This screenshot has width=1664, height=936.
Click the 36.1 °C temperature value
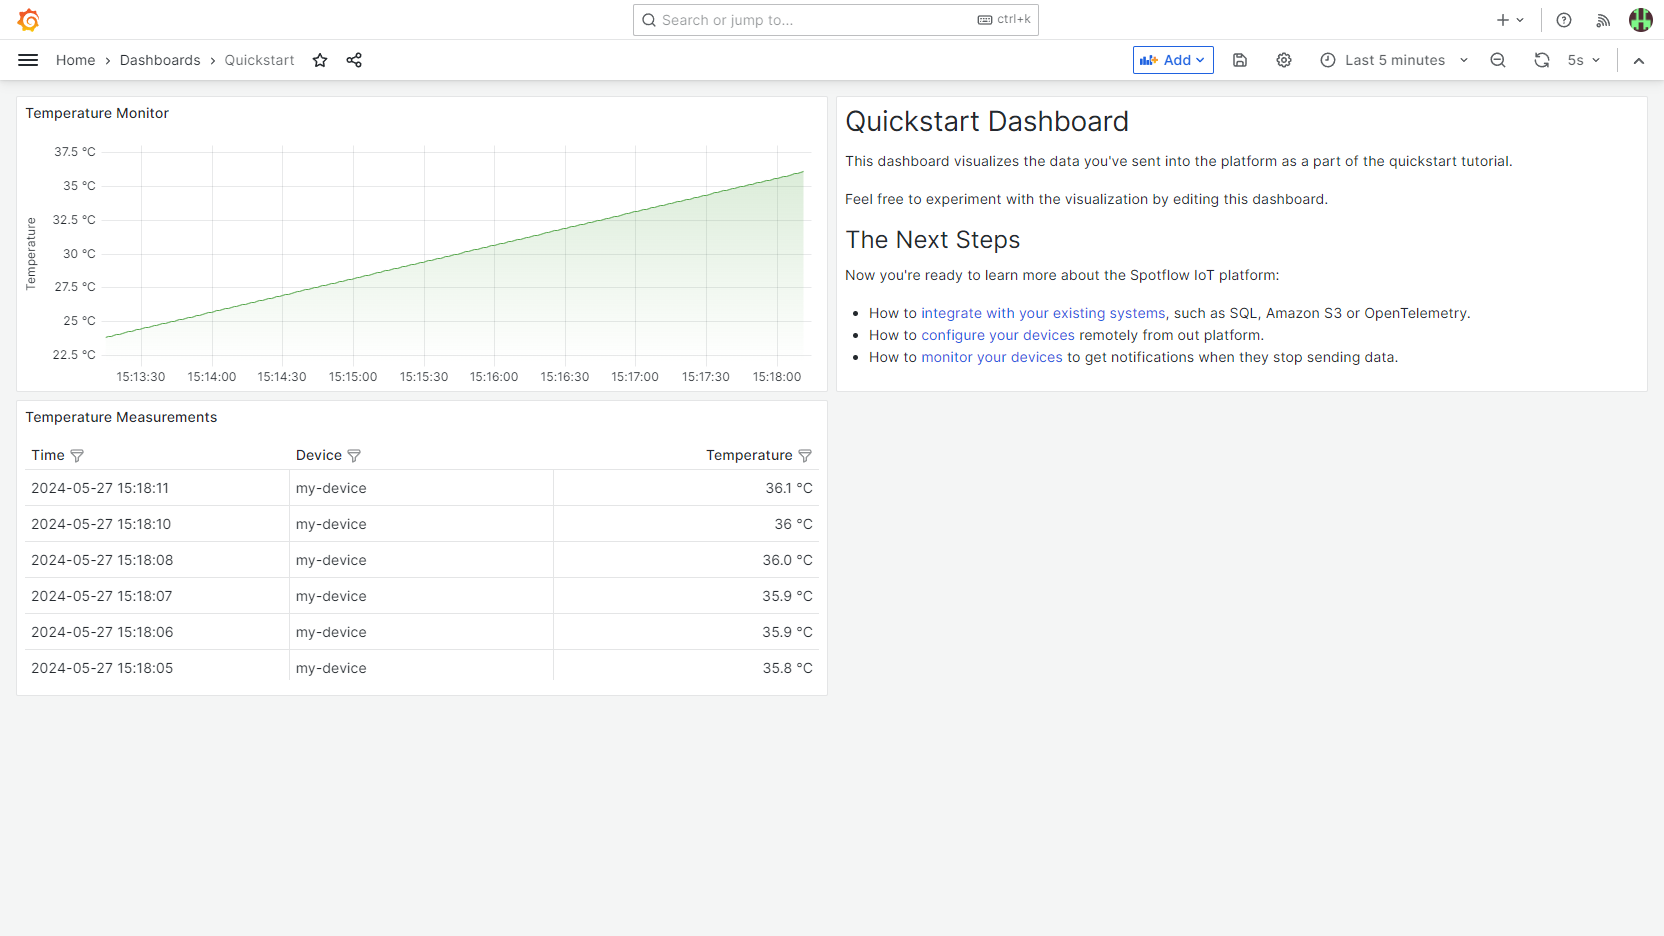click(x=789, y=488)
